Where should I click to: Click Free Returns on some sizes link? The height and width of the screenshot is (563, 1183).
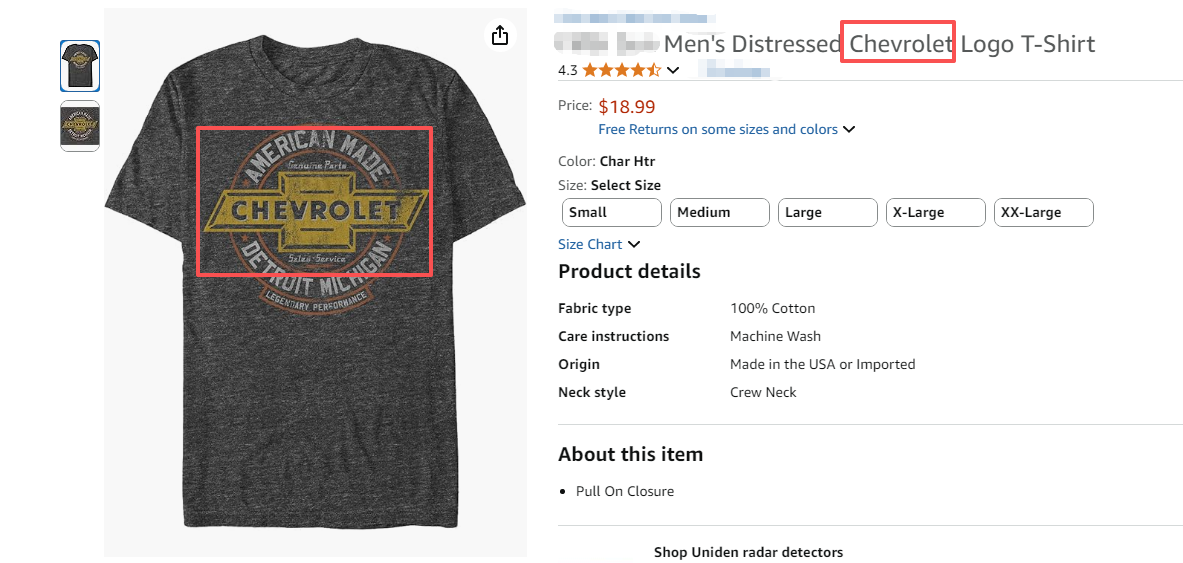click(717, 129)
